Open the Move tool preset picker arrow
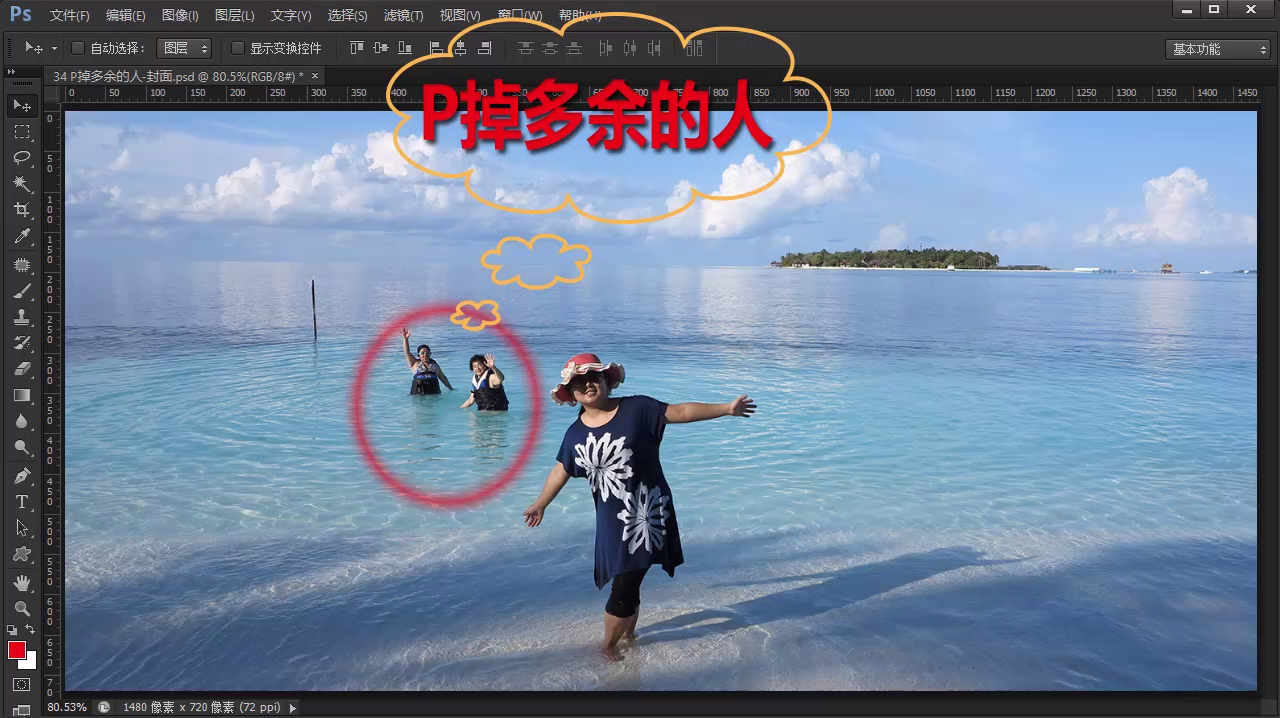This screenshot has height=718, width=1280. coord(54,48)
